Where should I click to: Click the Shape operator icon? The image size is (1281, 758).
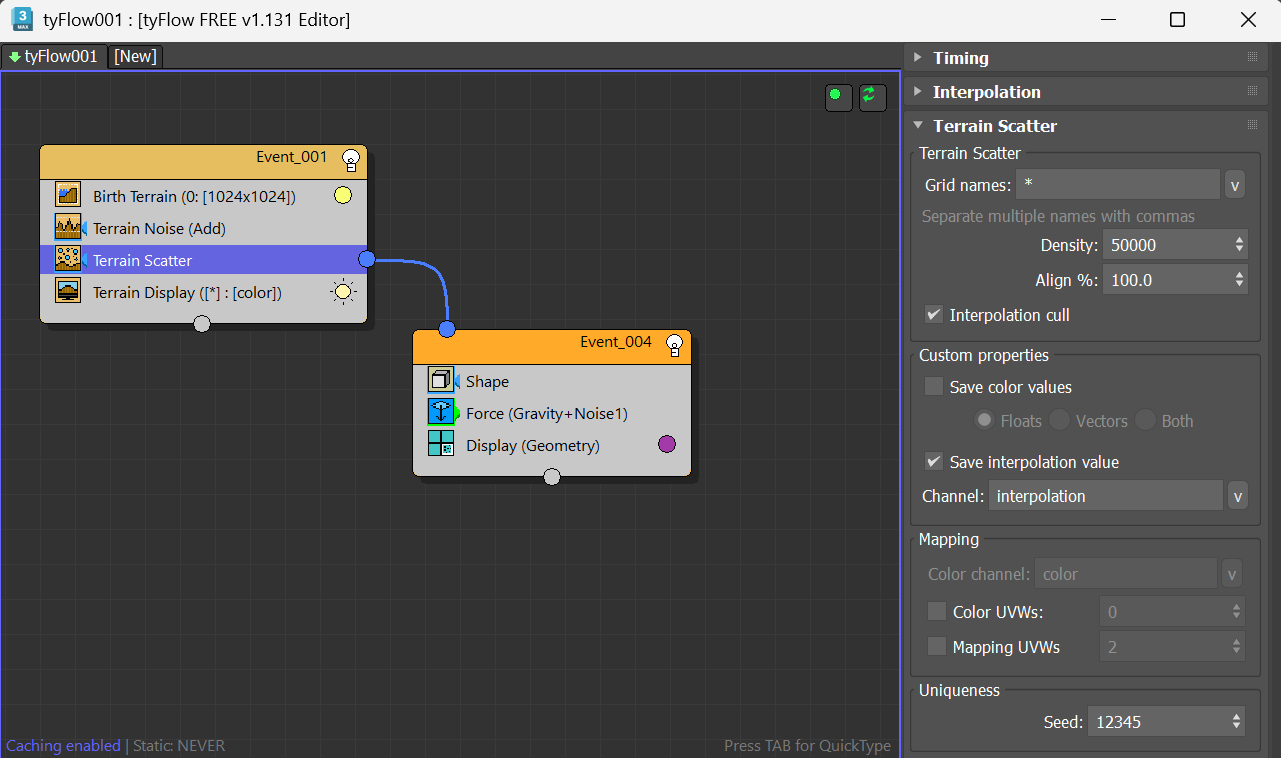pyautogui.click(x=441, y=381)
